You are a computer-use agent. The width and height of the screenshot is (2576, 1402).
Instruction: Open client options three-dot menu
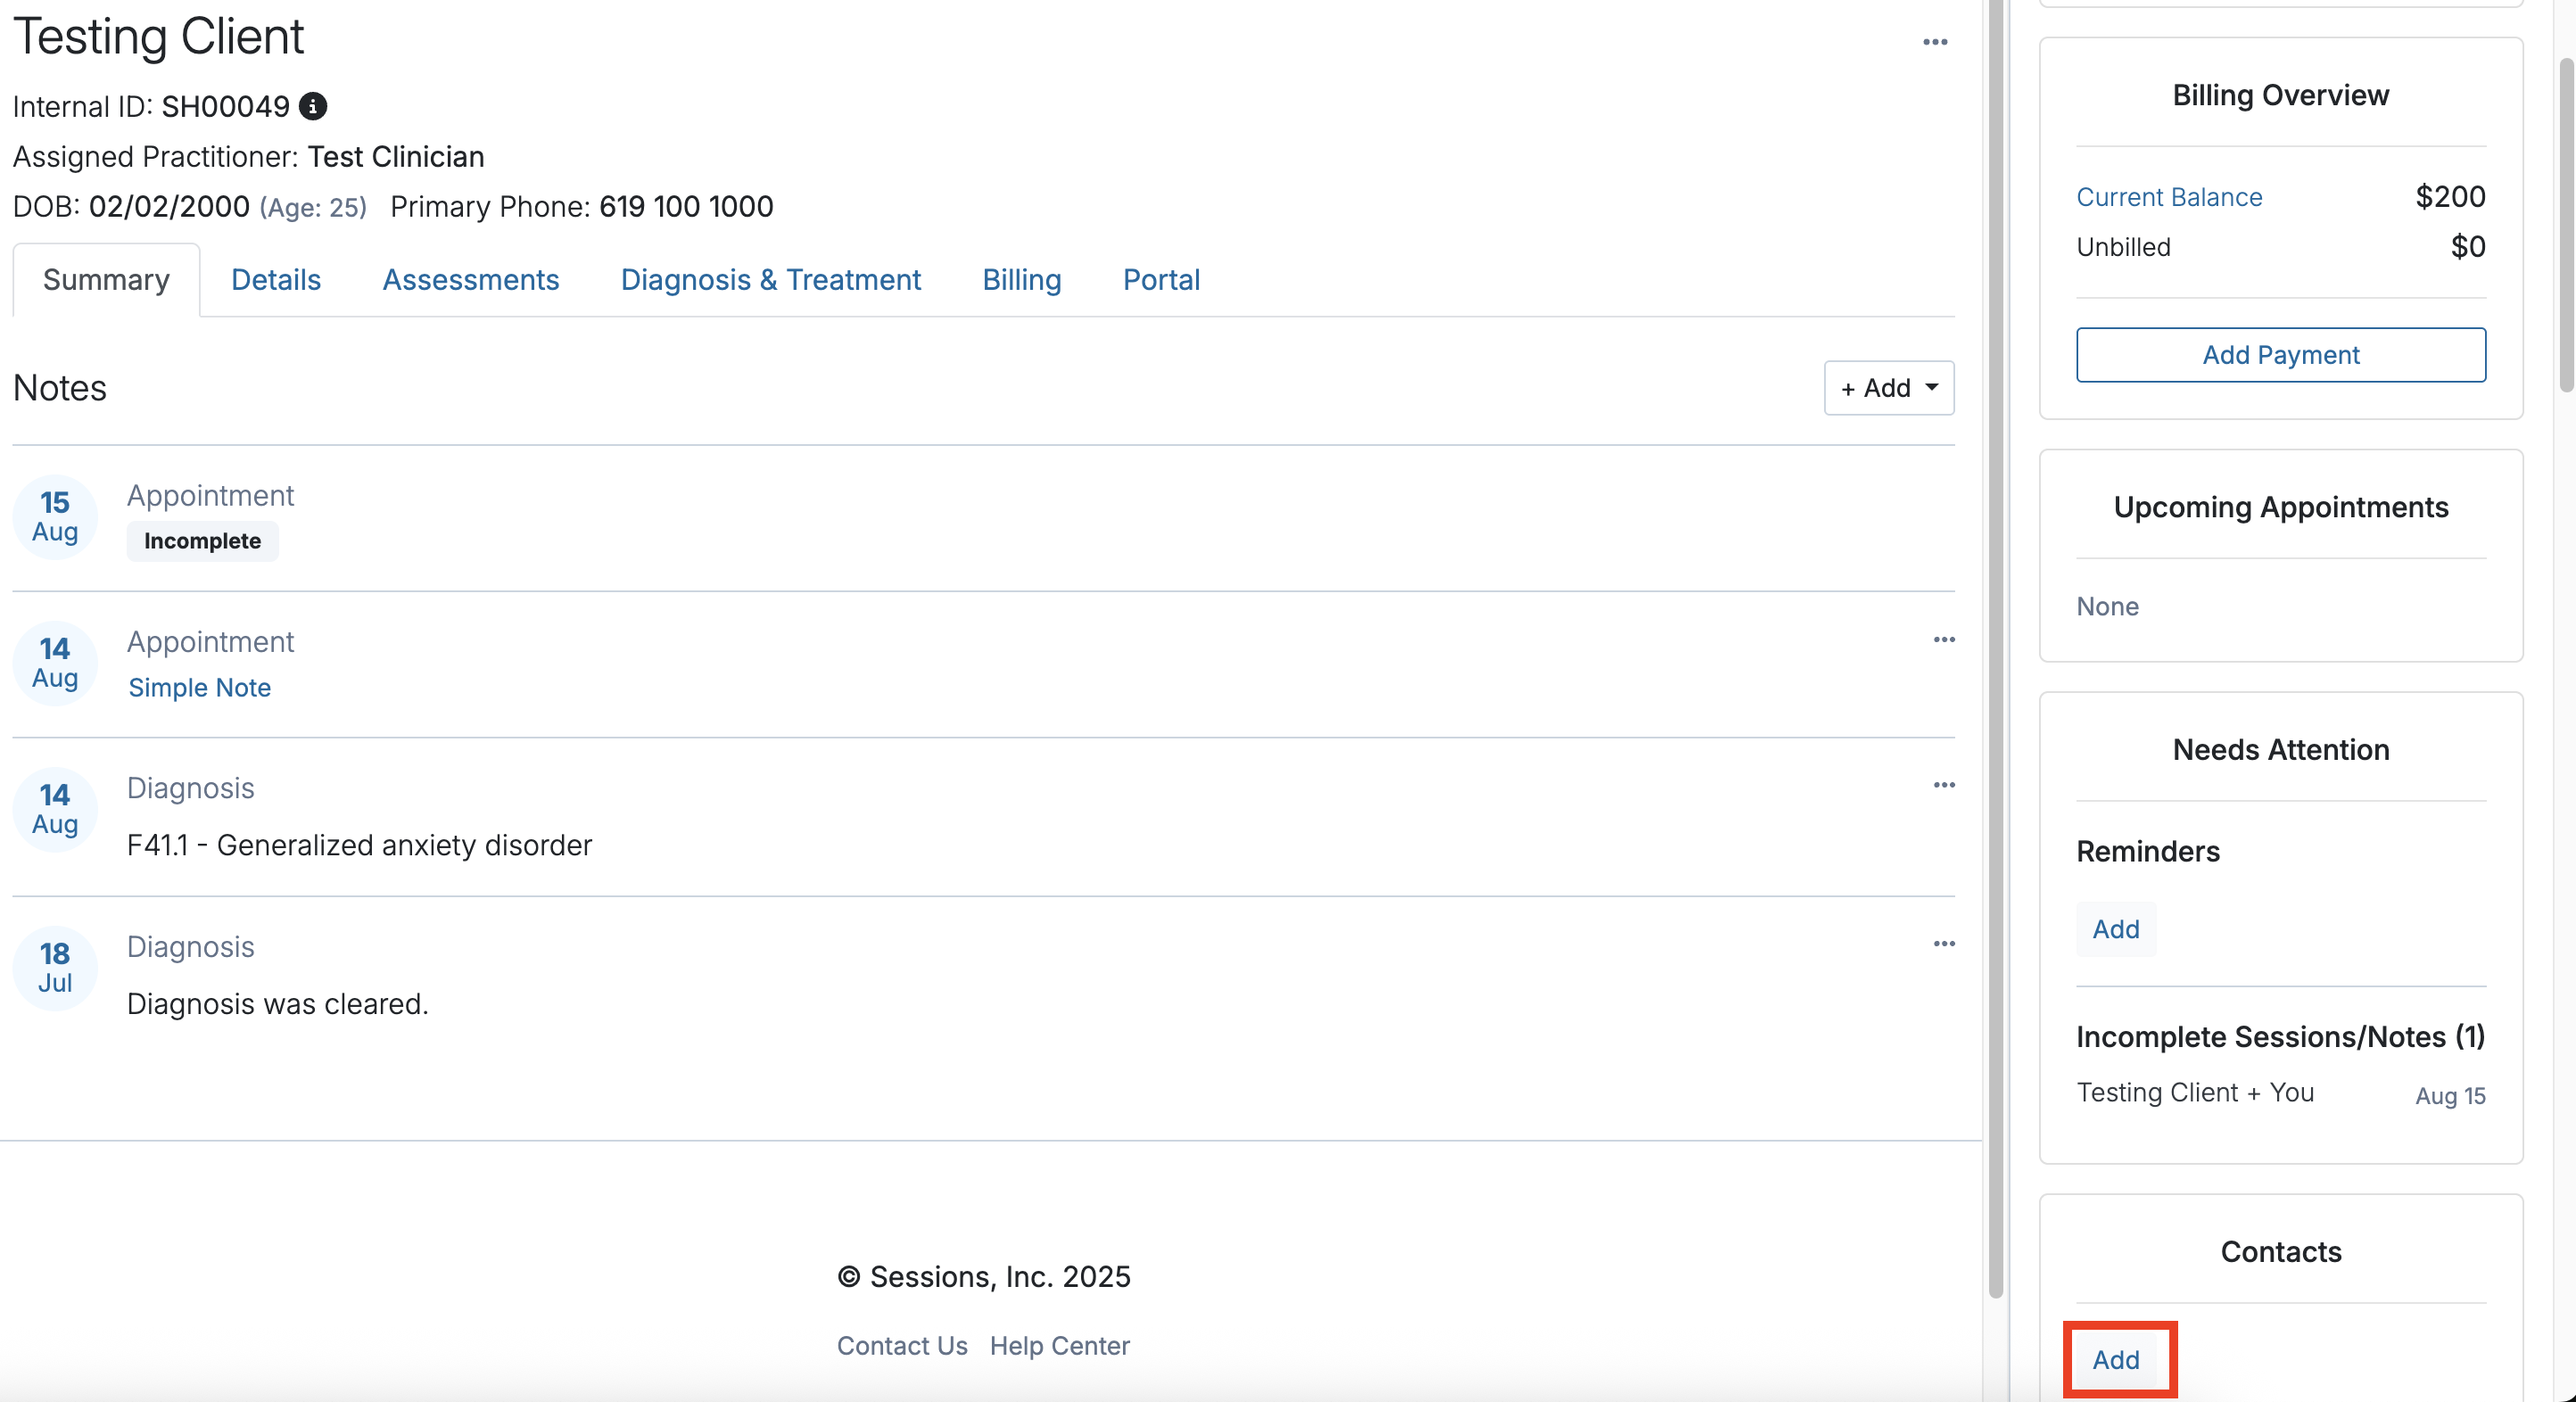coord(1935,42)
